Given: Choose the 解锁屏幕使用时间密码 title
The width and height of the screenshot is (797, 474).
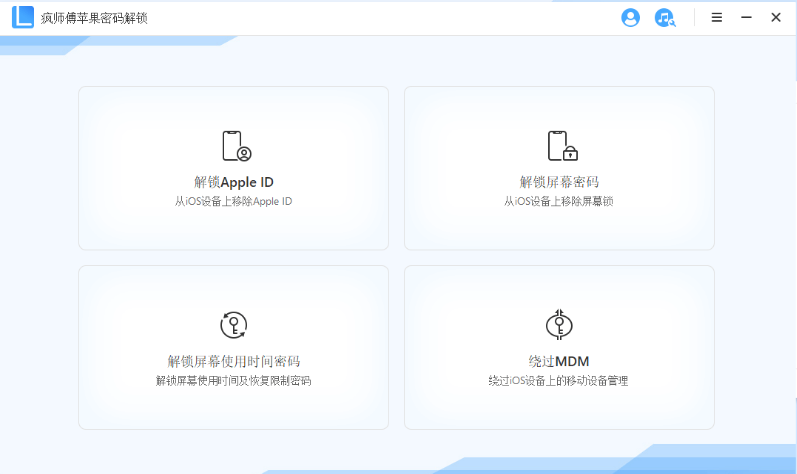Looking at the screenshot, I should click(x=233, y=361).
